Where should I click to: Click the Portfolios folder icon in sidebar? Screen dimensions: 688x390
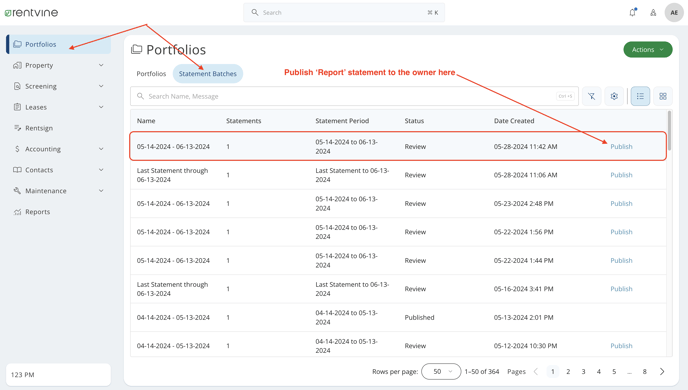click(x=17, y=44)
